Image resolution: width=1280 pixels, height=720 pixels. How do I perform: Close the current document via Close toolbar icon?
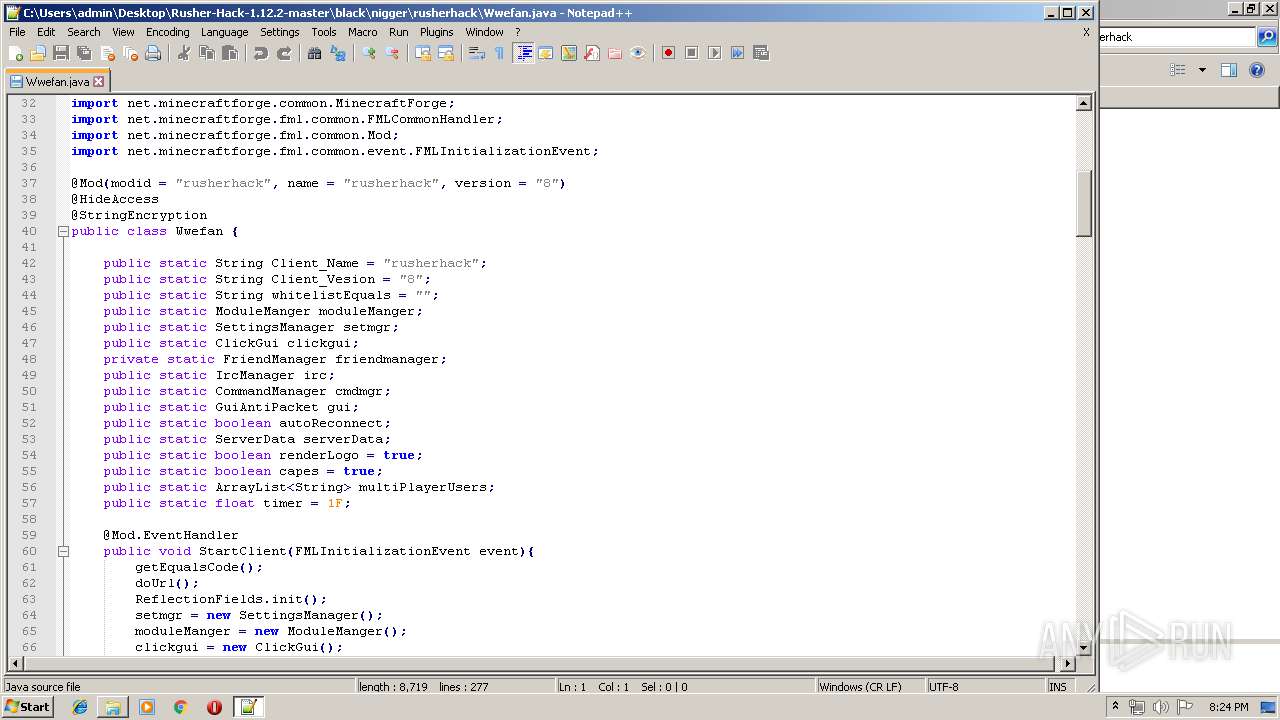click(x=107, y=53)
